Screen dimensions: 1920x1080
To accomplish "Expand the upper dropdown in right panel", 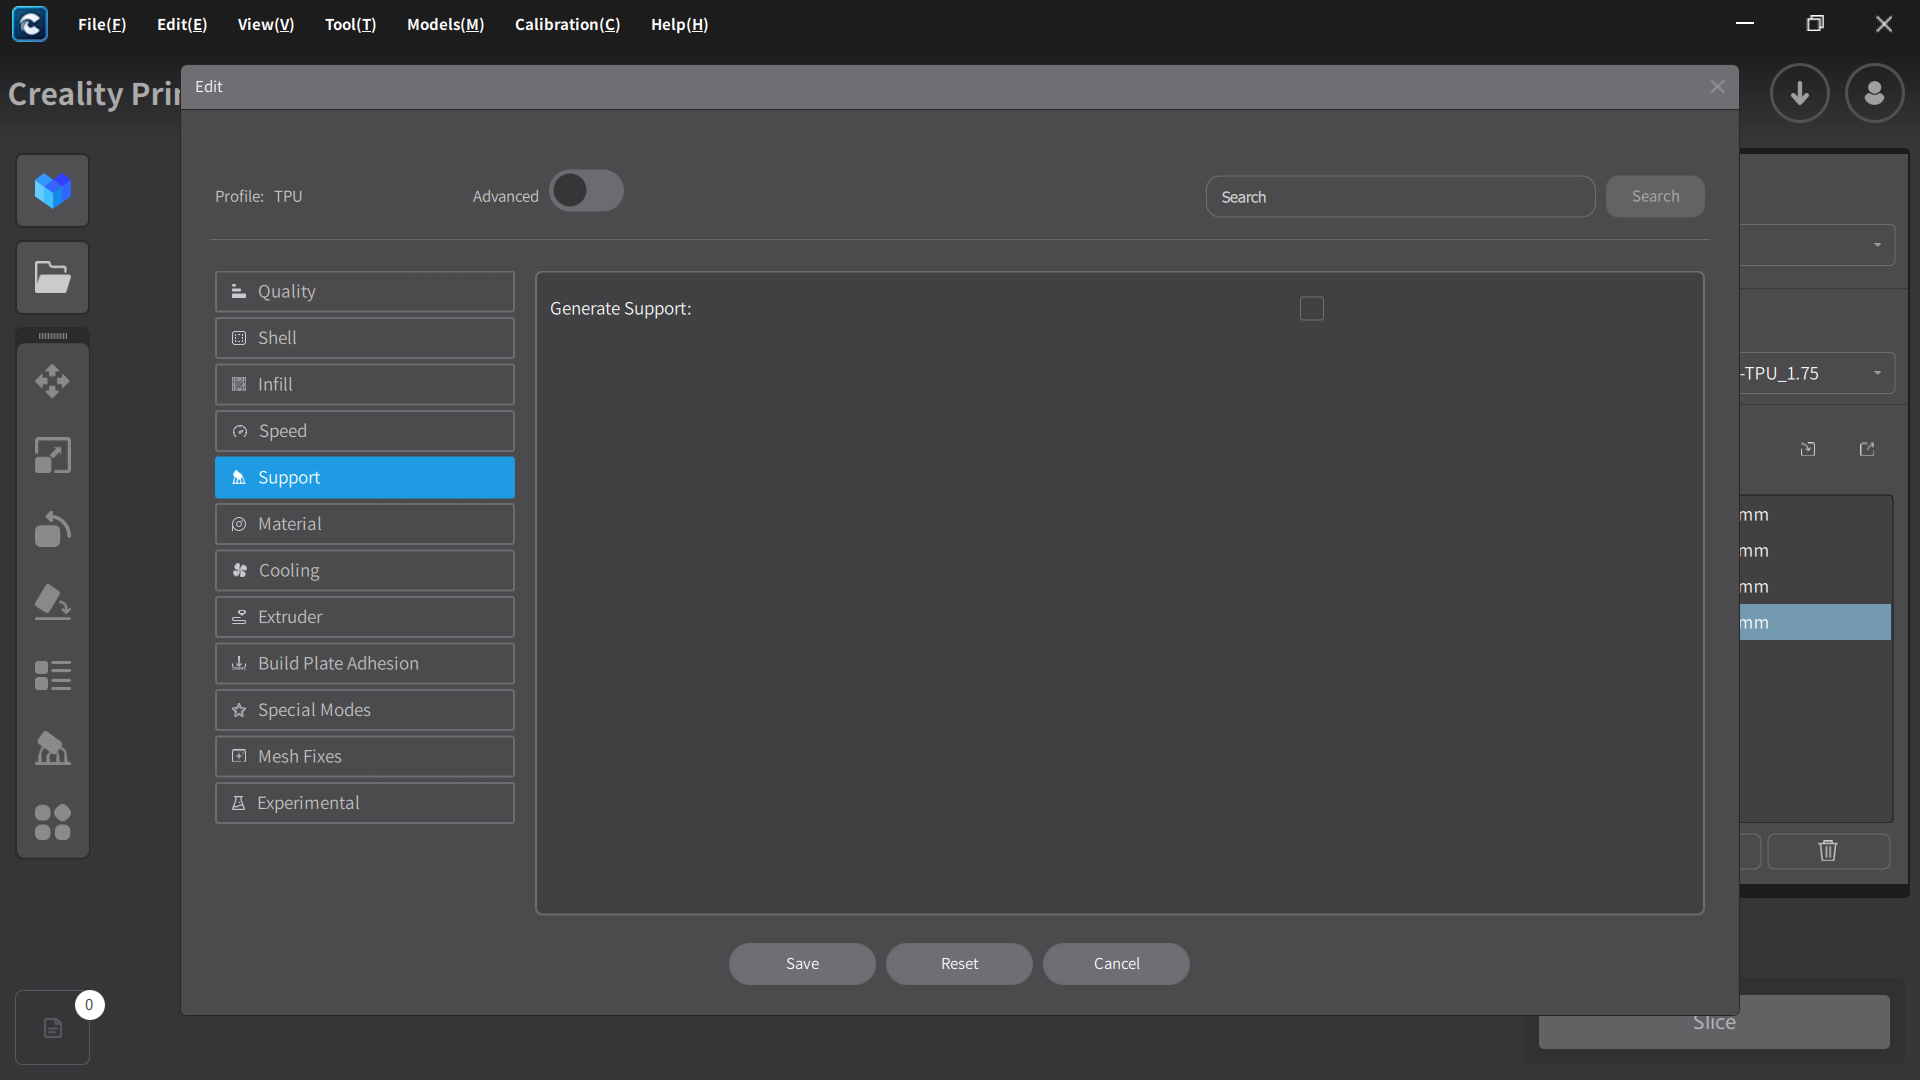I will tap(1816, 245).
